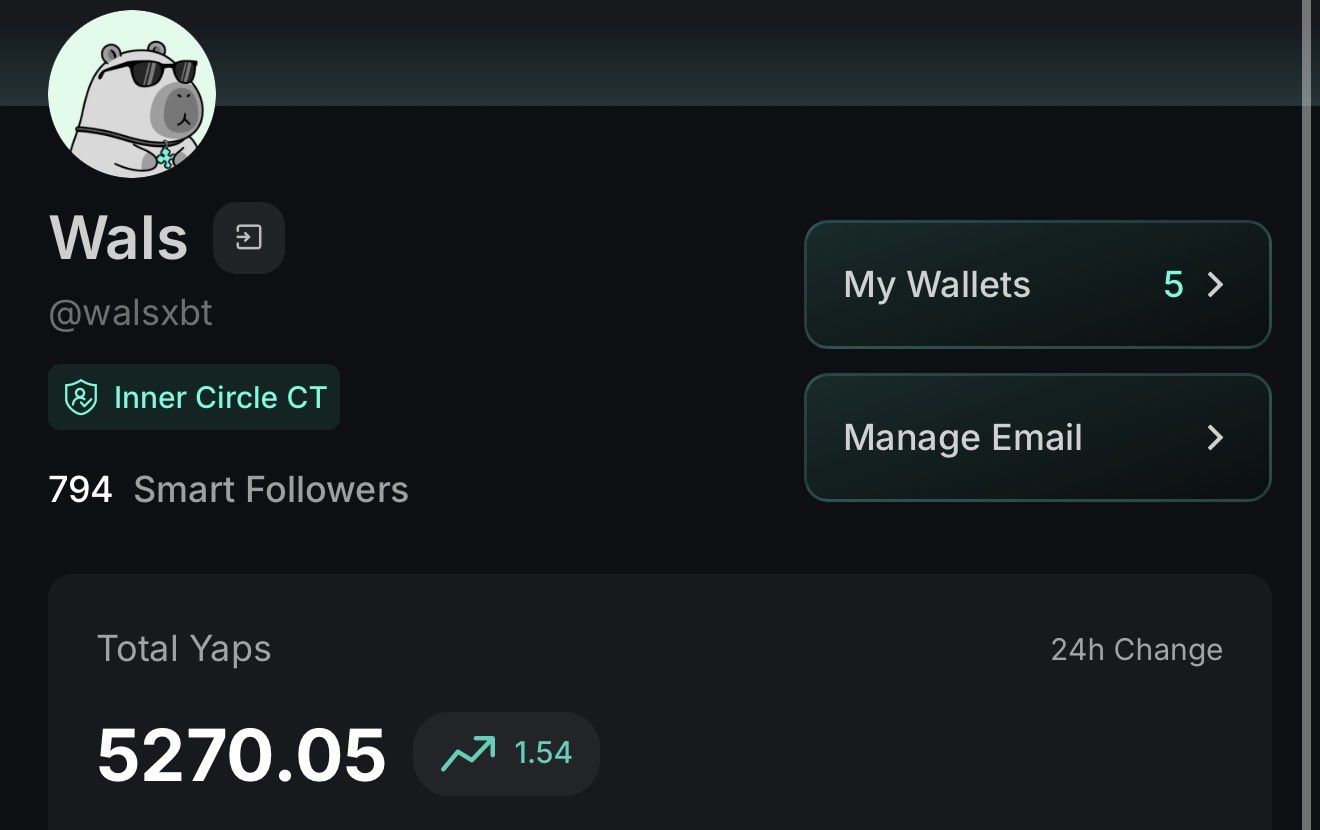Click the 24h Change label
Image resolution: width=1320 pixels, height=830 pixels.
(x=1136, y=650)
